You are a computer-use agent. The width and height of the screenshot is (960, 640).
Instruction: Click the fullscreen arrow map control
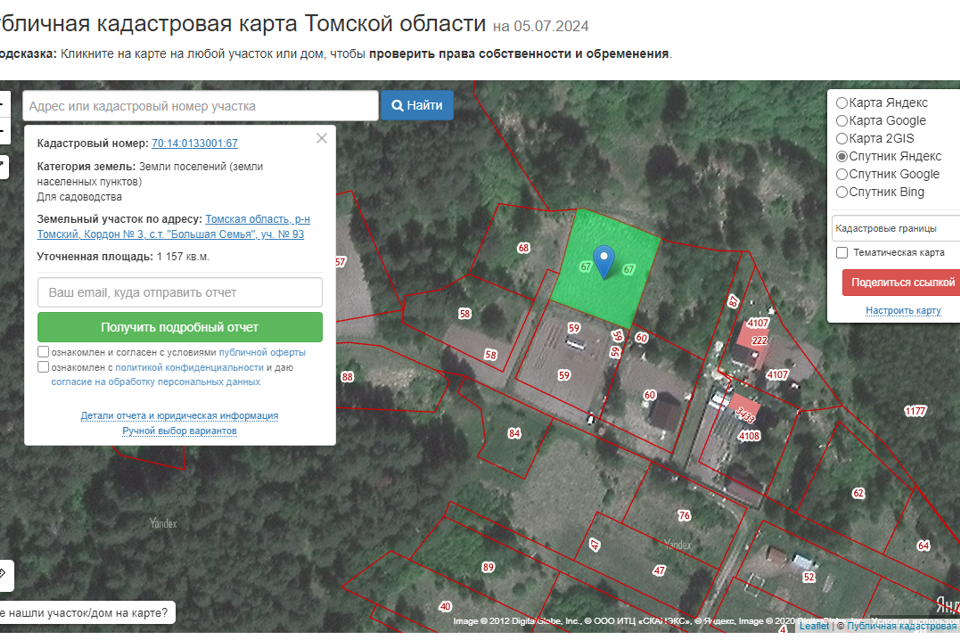click(3, 165)
